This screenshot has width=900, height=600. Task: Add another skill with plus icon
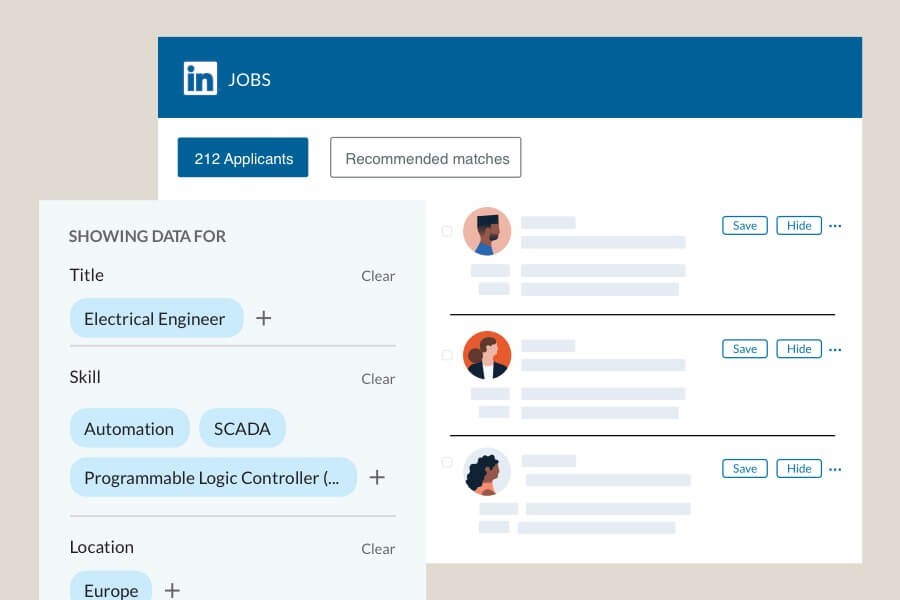point(377,477)
